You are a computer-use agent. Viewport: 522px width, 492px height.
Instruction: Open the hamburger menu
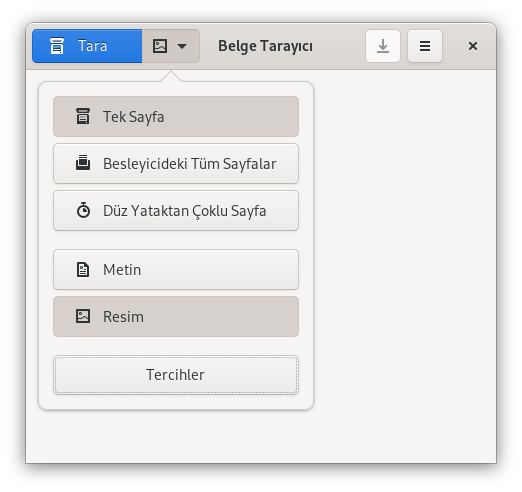point(425,46)
